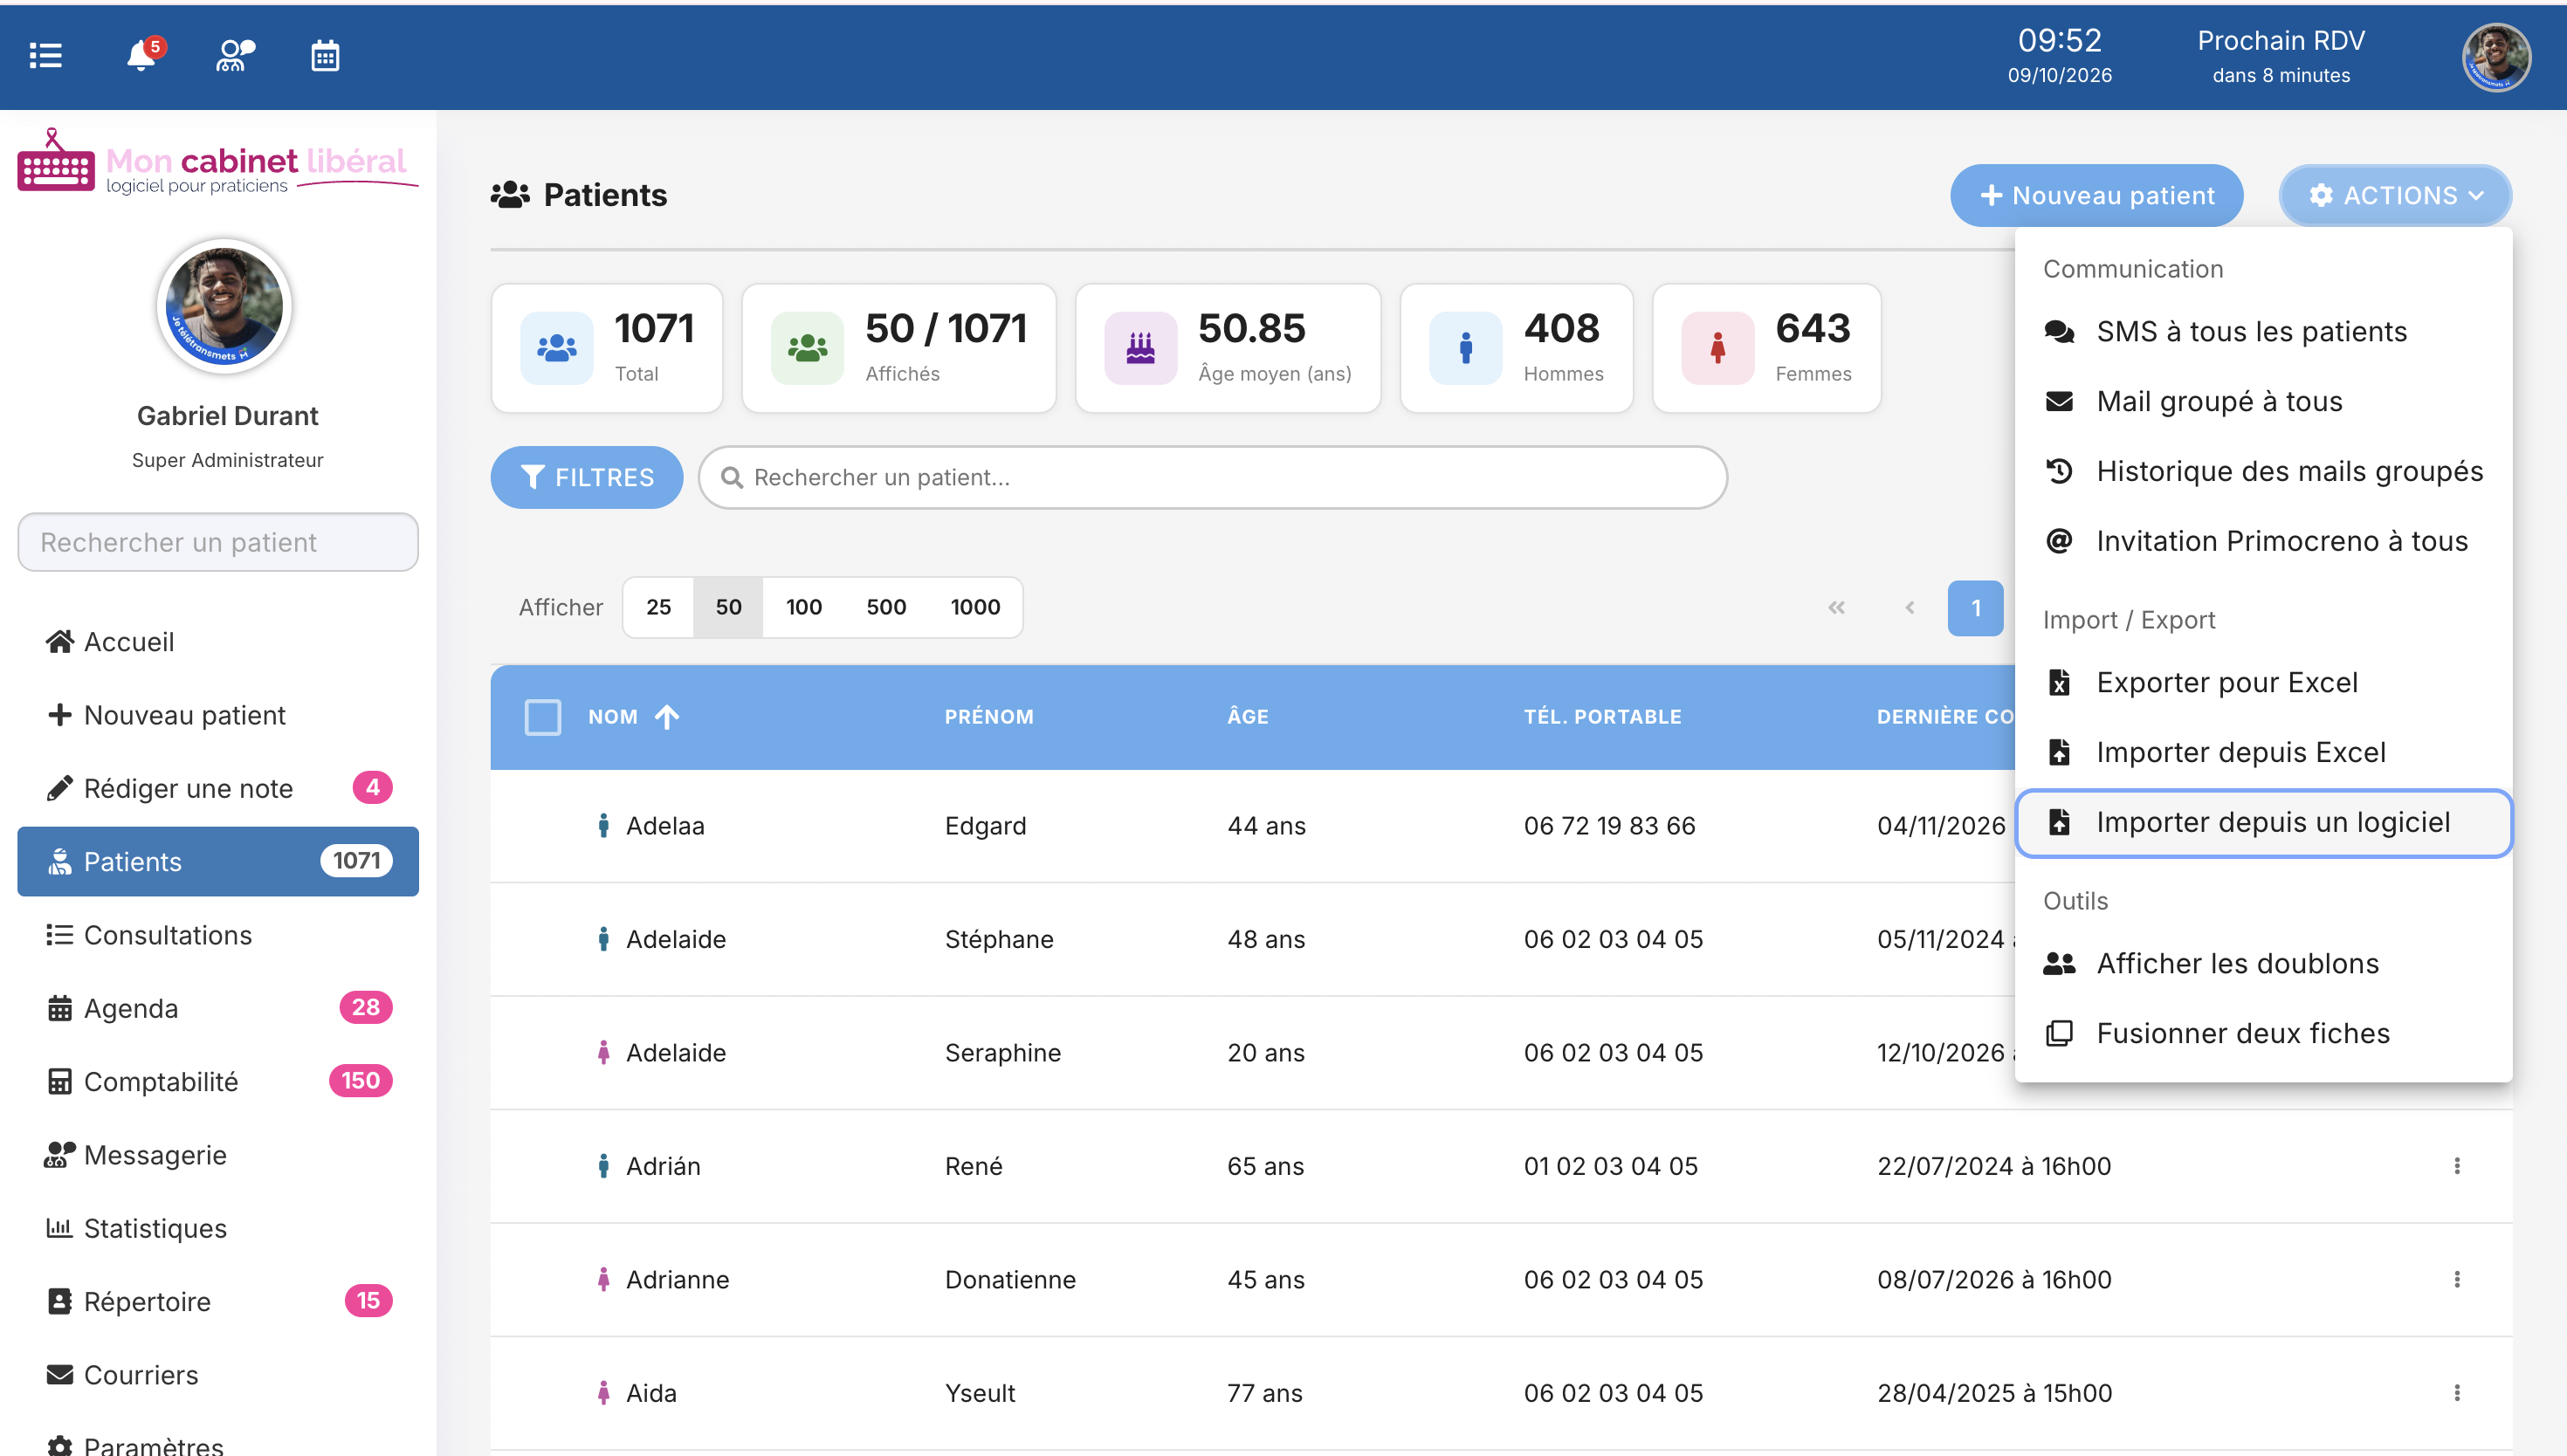This screenshot has width=2567, height=1456.
Task: Click the birthday cake average age icon
Action: point(1140,348)
